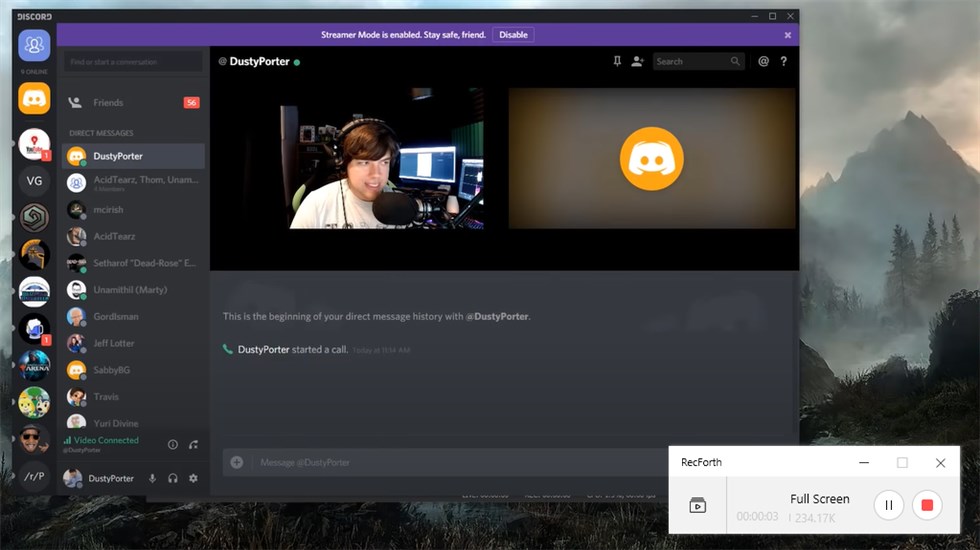Open the sunglasses face server icon
This screenshot has width=980, height=550.
(x=34, y=439)
